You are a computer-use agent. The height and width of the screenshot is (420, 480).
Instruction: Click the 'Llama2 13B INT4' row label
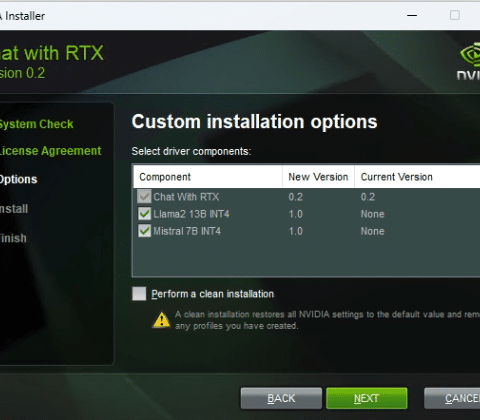191,214
